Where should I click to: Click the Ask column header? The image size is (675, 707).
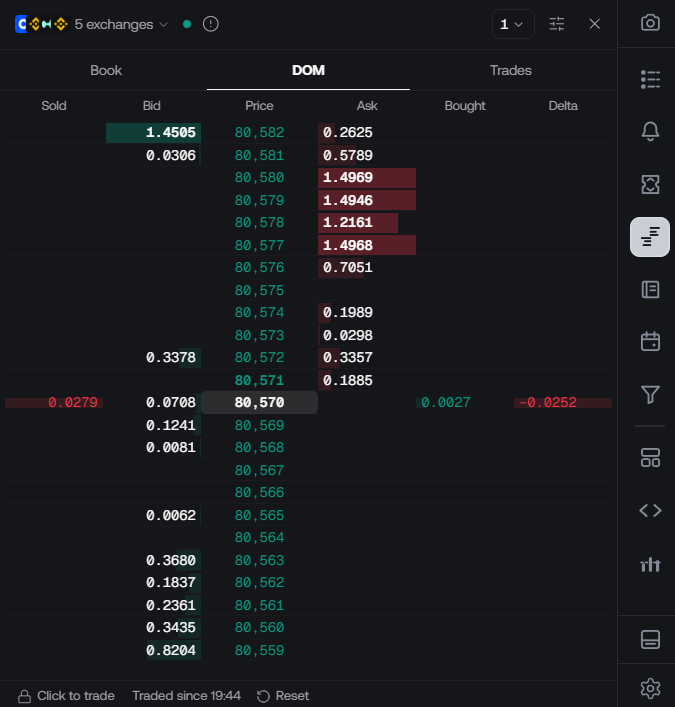367,106
